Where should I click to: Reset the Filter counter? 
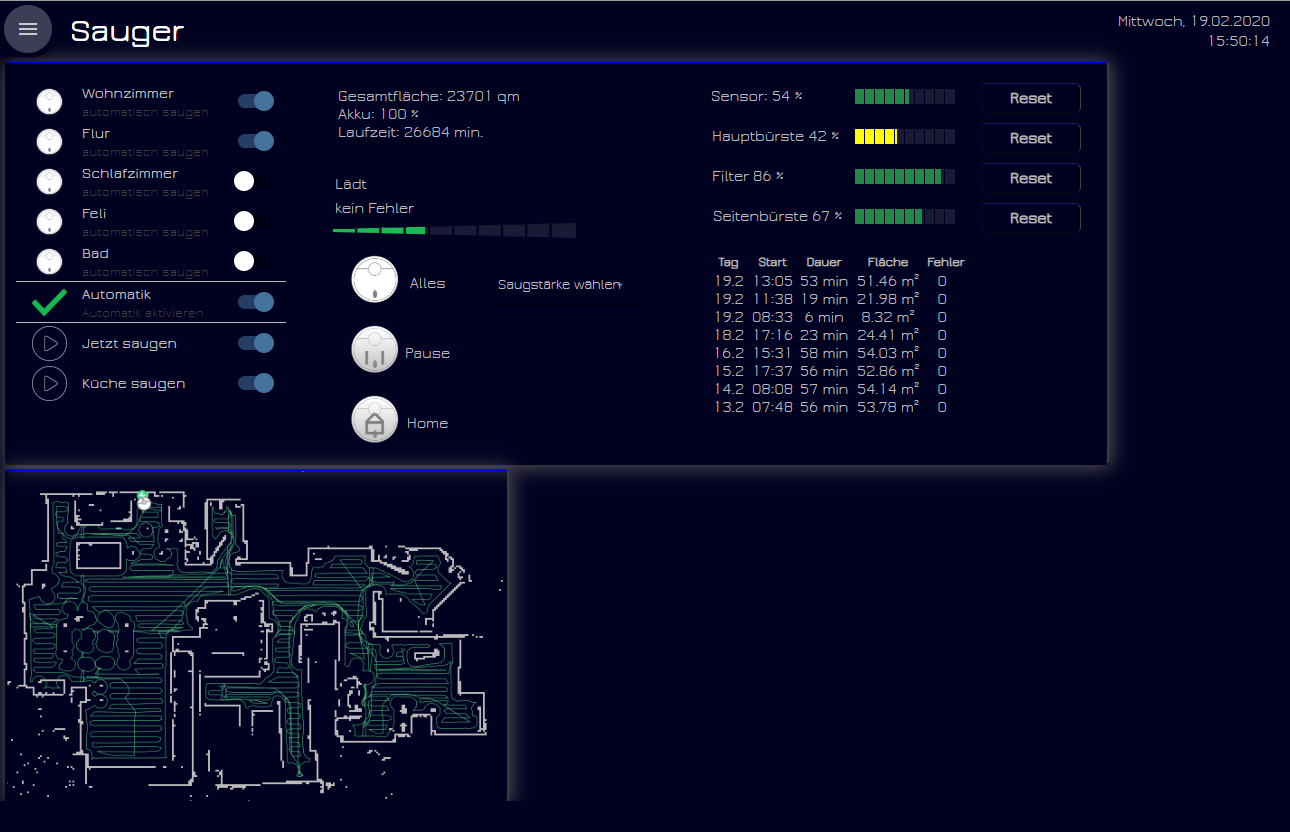[x=1031, y=178]
